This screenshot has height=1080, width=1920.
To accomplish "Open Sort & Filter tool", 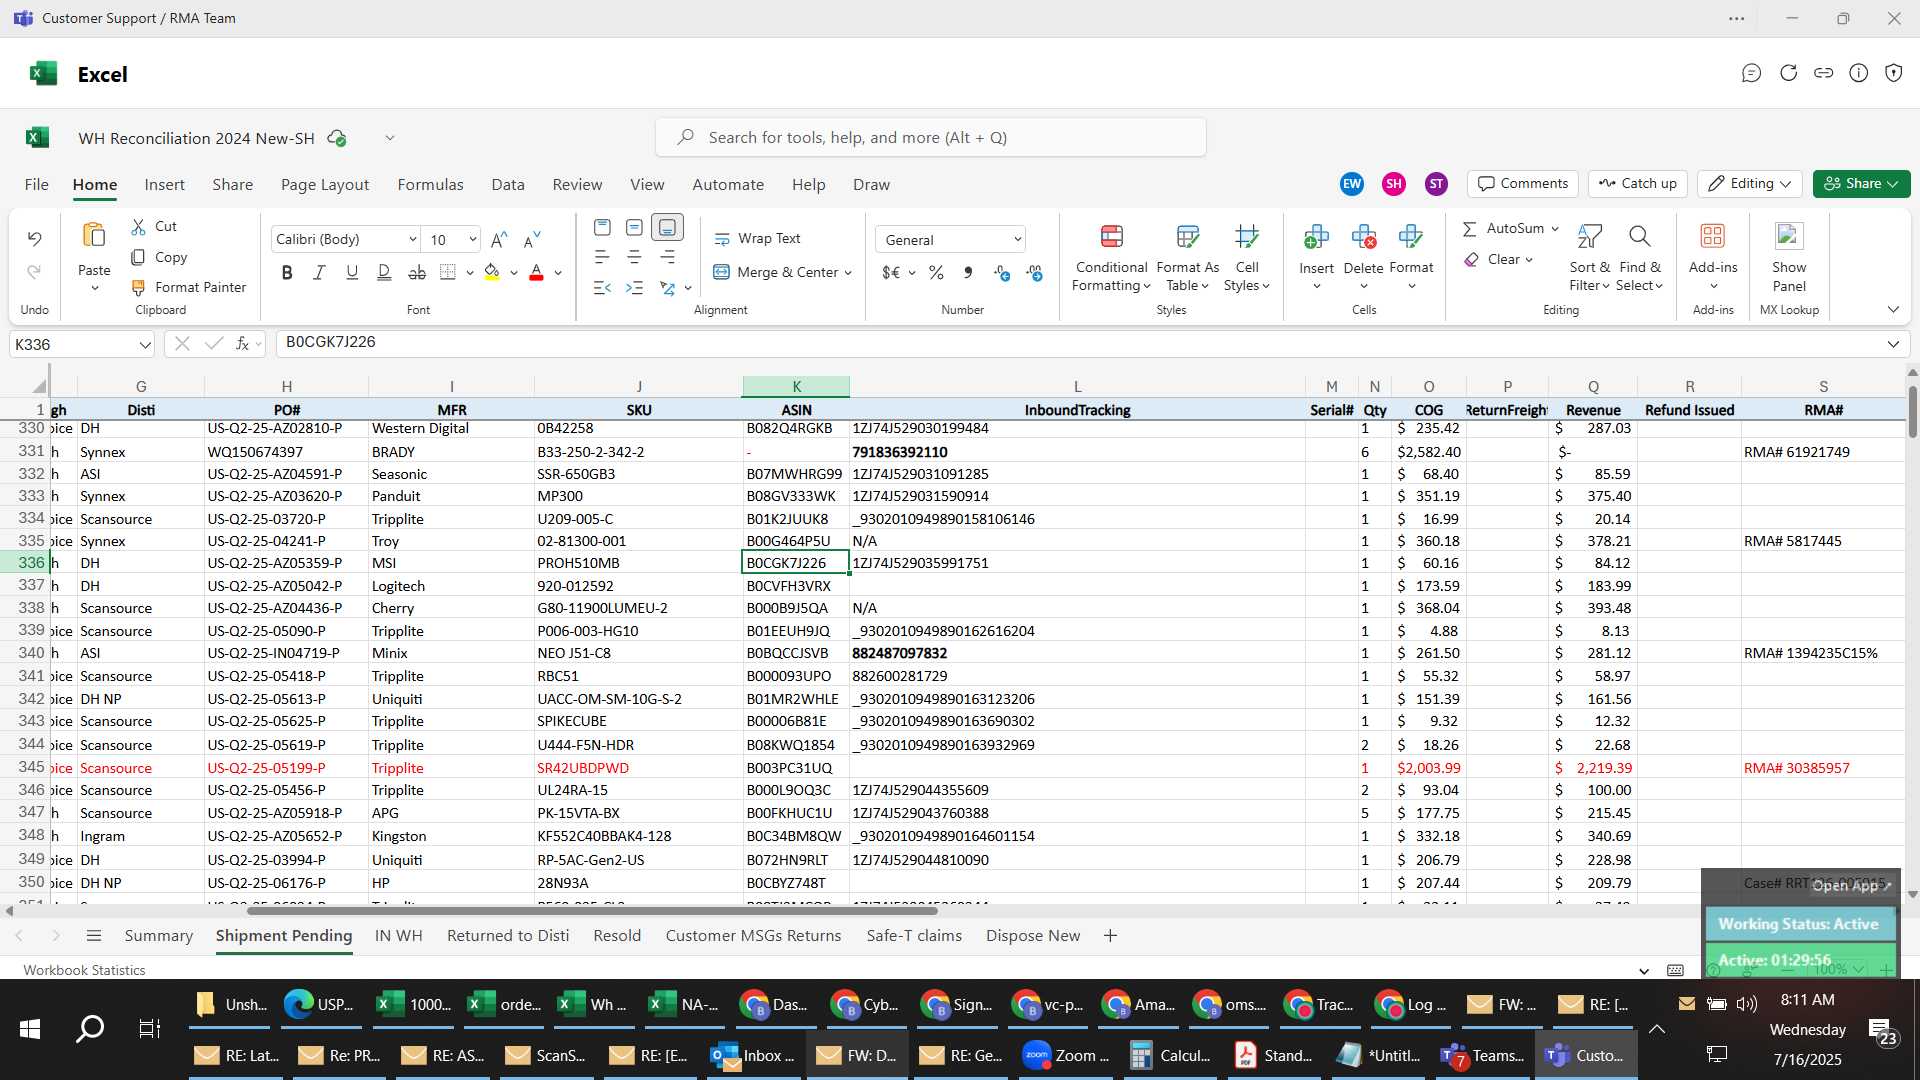I will coord(1589,237).
